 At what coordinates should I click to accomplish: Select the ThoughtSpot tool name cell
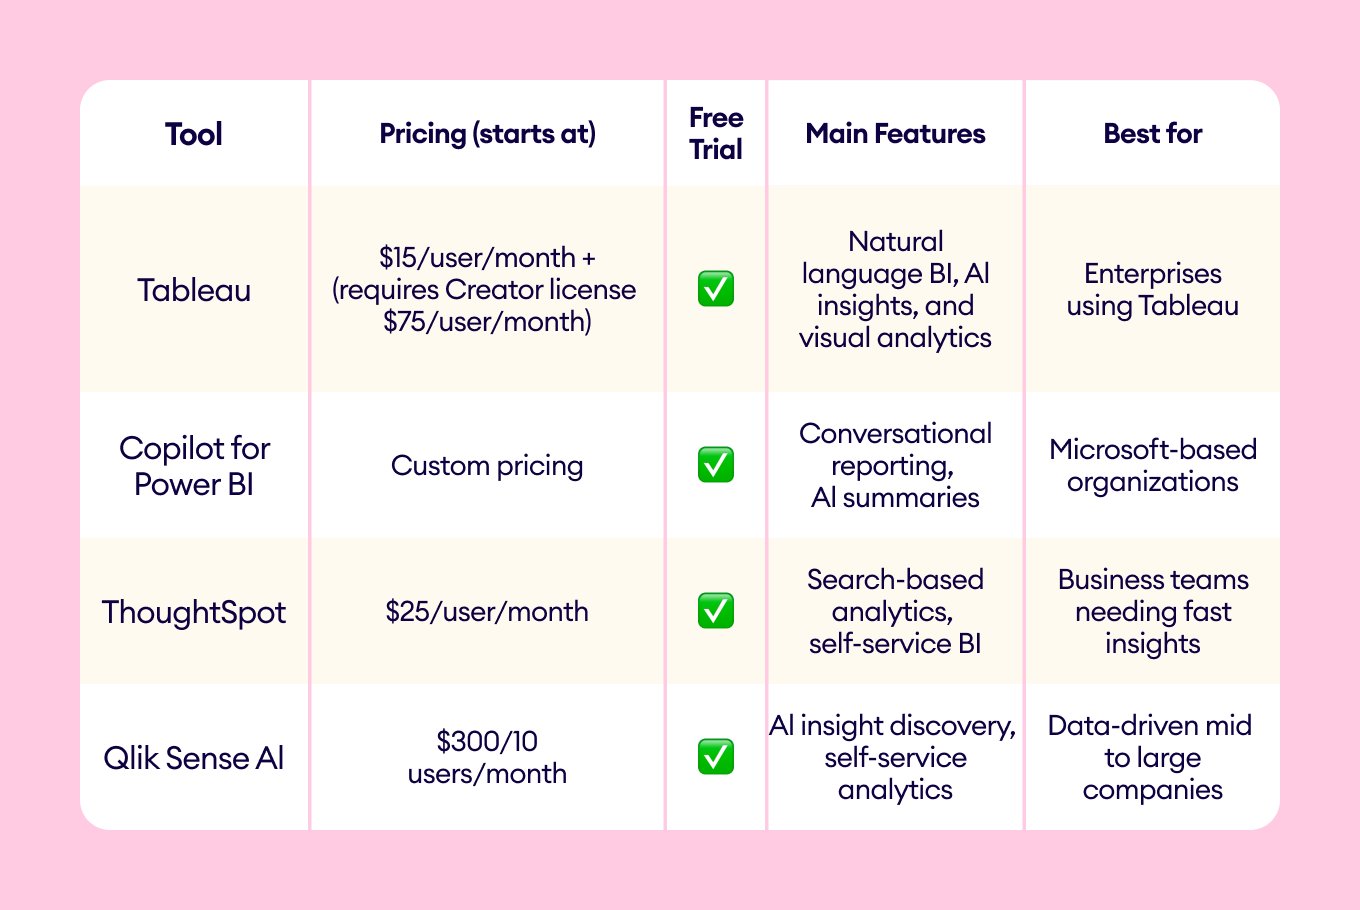pos(194,612)
